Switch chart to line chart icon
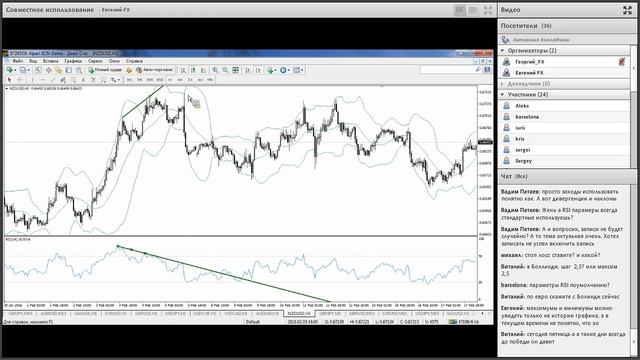 [x=203, y=70]
